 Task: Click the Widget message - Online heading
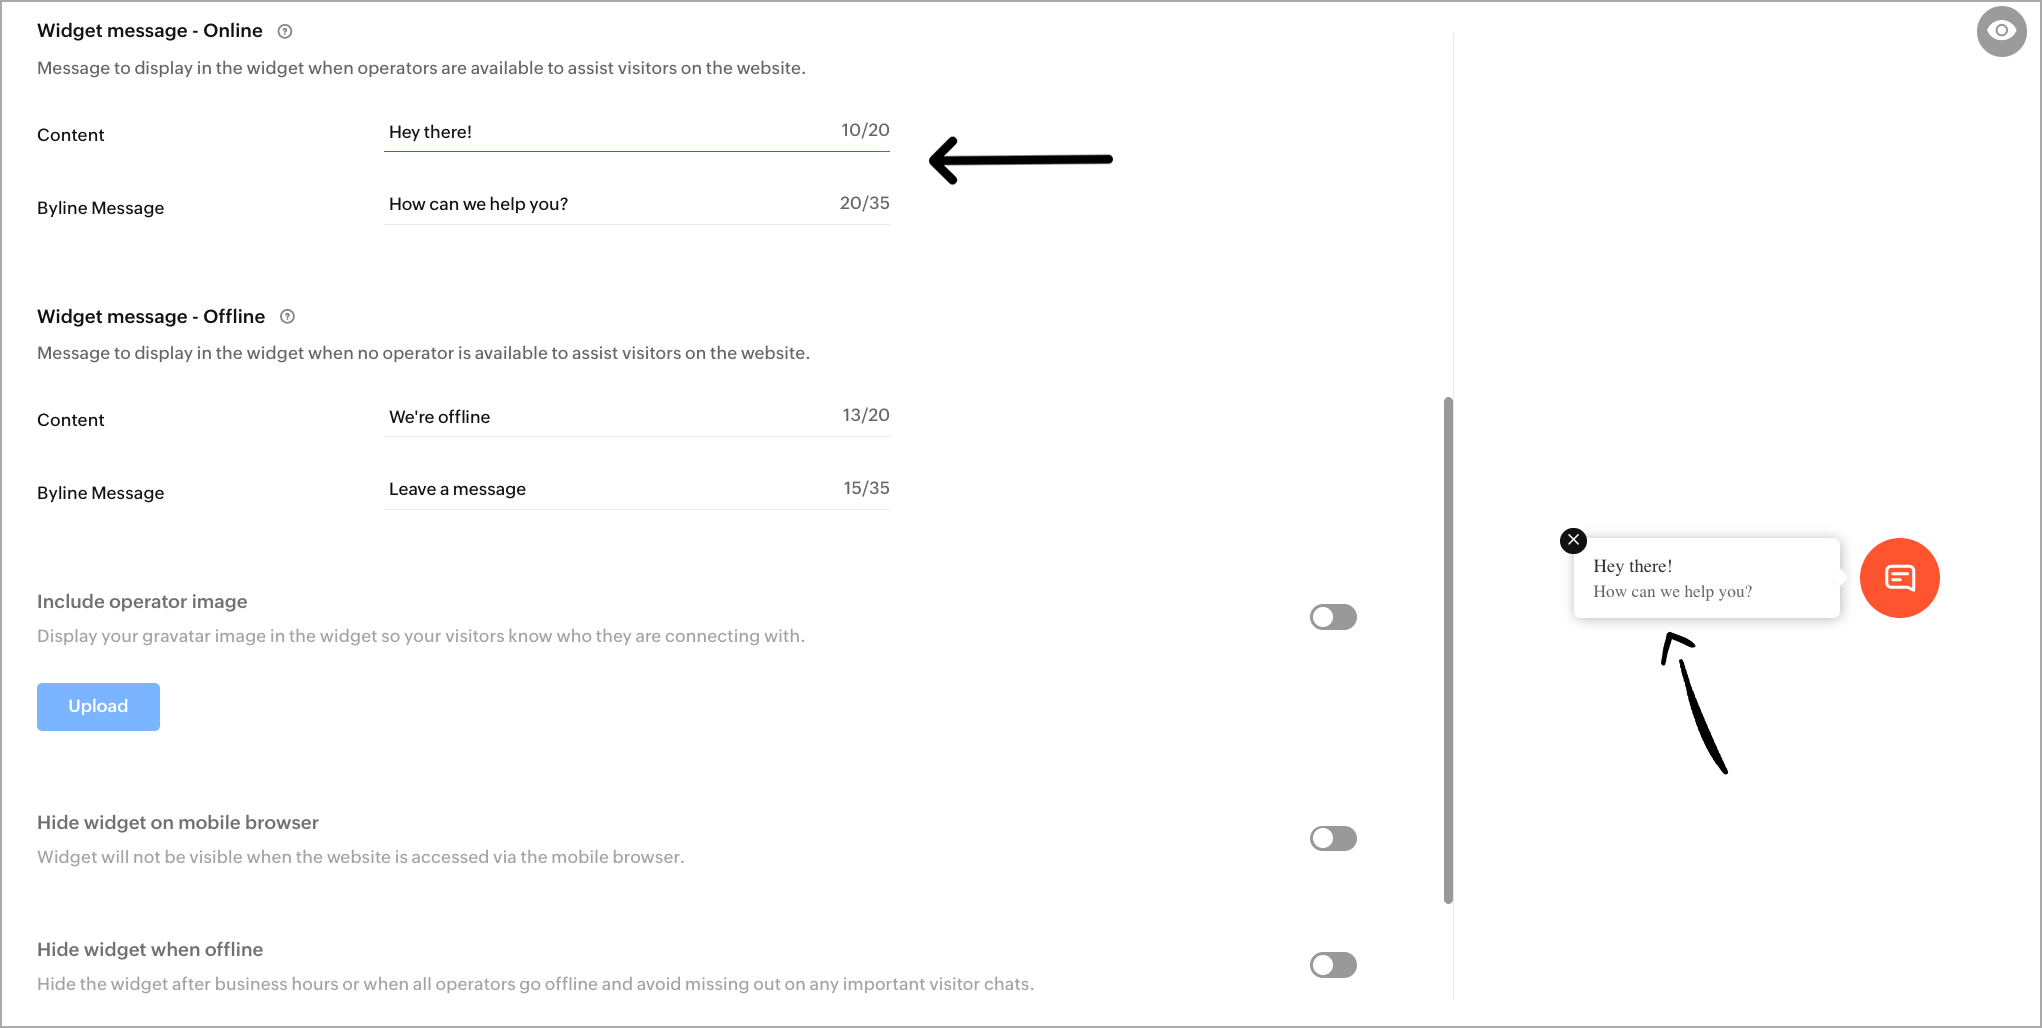coord(150,31)
